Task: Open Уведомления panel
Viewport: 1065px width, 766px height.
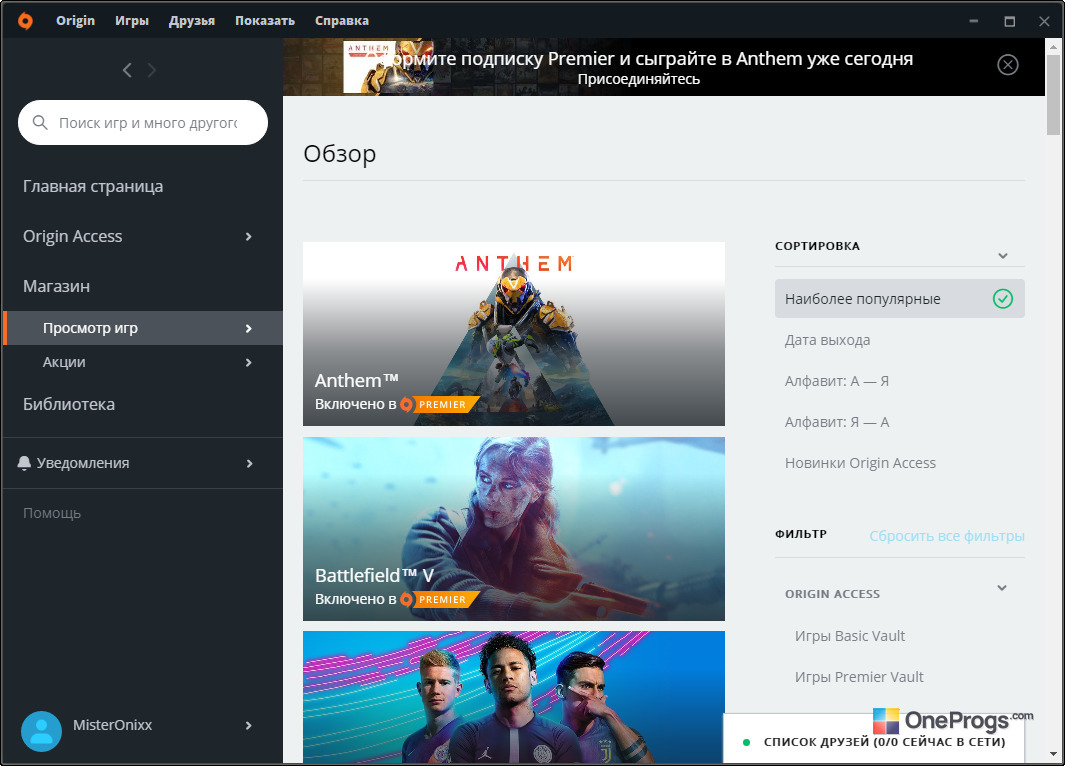Action: 83,463
